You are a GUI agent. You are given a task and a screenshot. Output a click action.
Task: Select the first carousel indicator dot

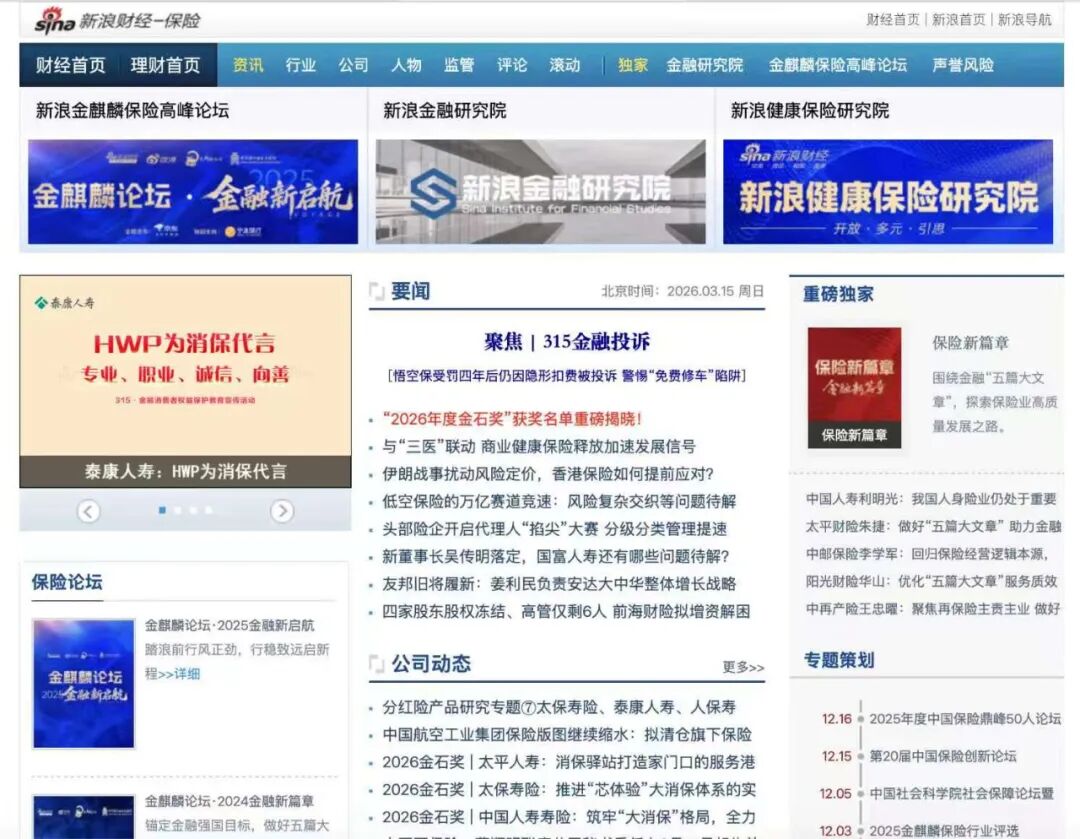162,510
